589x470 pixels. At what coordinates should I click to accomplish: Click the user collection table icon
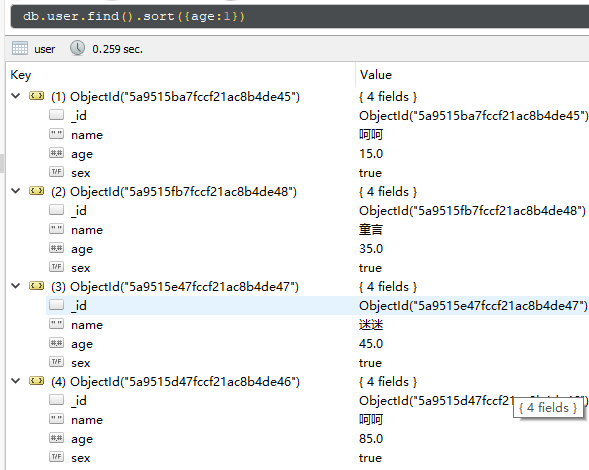click(20, 48)
